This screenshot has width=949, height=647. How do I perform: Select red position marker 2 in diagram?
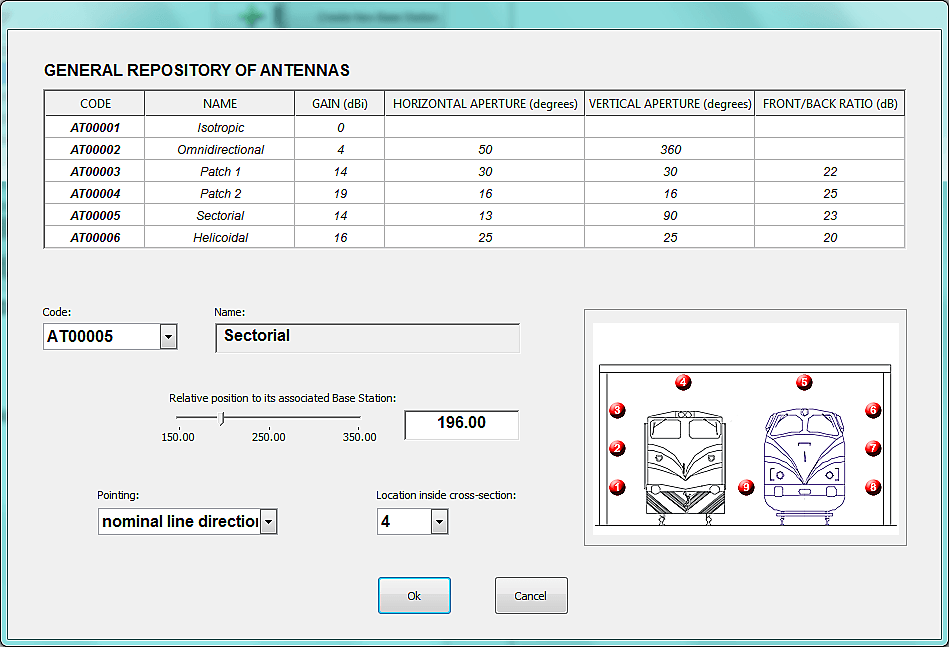pyautogui.click(x=617, y=448)
